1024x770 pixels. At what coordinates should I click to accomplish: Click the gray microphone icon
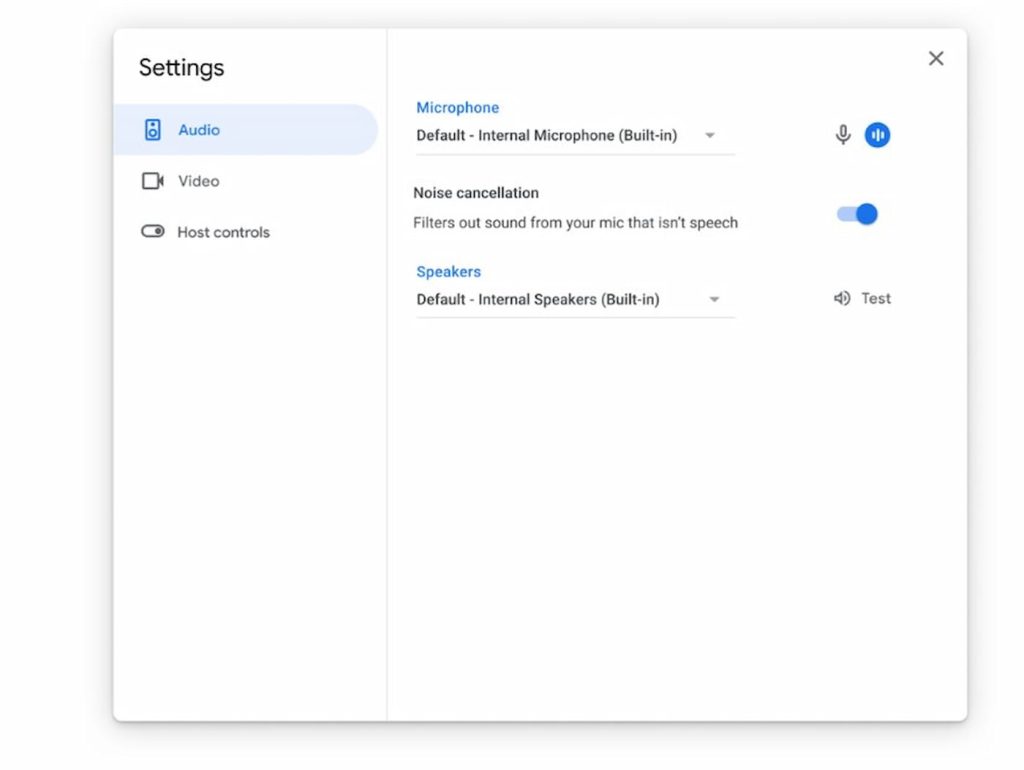point(843,135)
